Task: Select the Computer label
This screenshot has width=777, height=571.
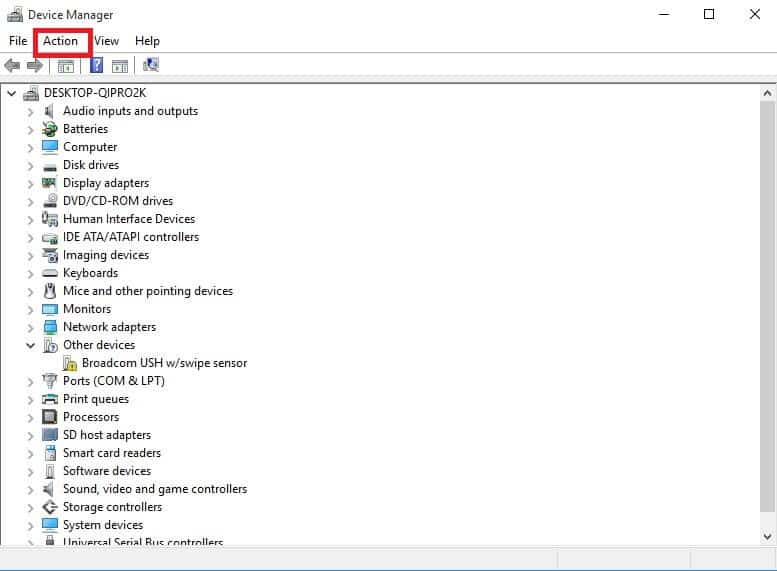Action: click(90, 147)
